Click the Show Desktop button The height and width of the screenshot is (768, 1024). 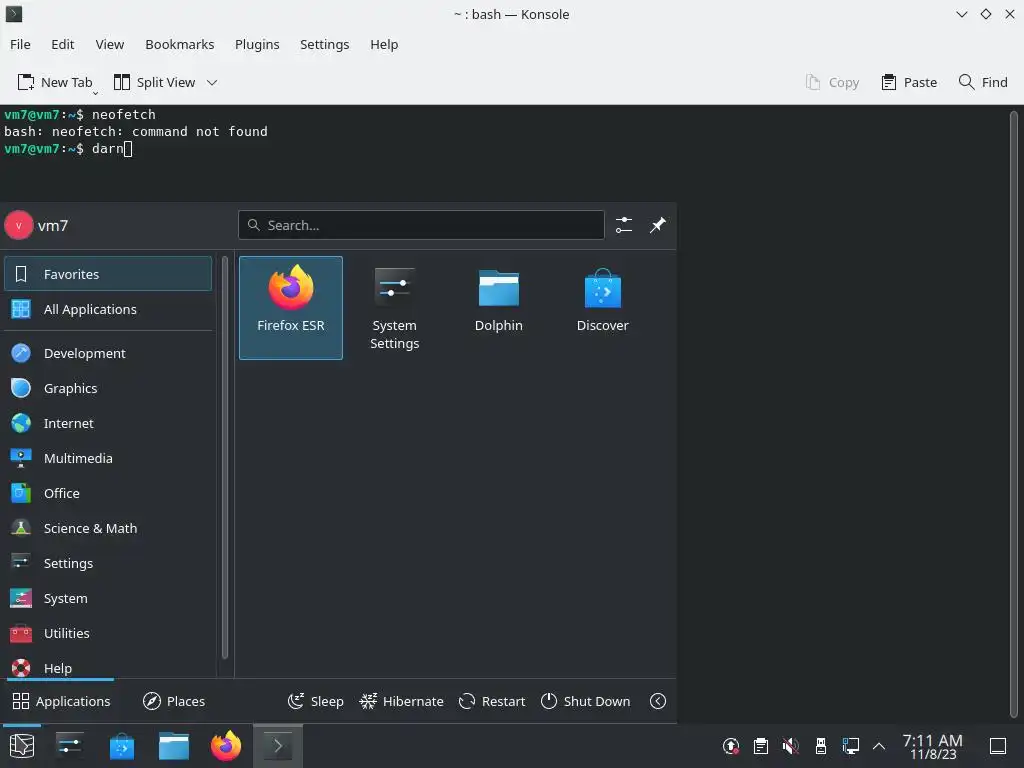pos(998,746)
